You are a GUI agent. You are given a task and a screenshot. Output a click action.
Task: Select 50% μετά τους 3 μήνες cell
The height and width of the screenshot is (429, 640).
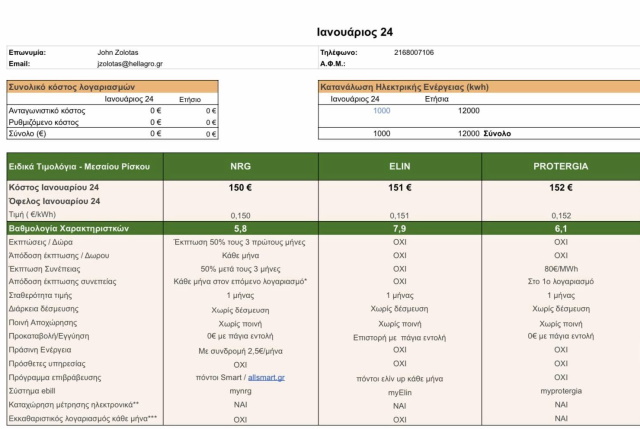pyautogui.click(x=240, y=269)
